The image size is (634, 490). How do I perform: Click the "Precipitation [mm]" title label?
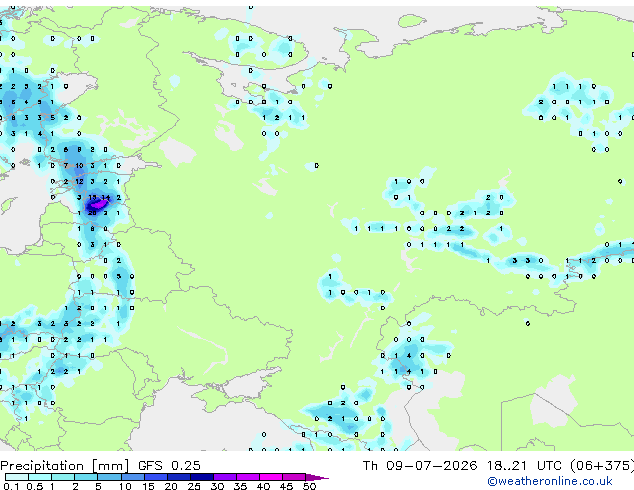click(65, 466)
